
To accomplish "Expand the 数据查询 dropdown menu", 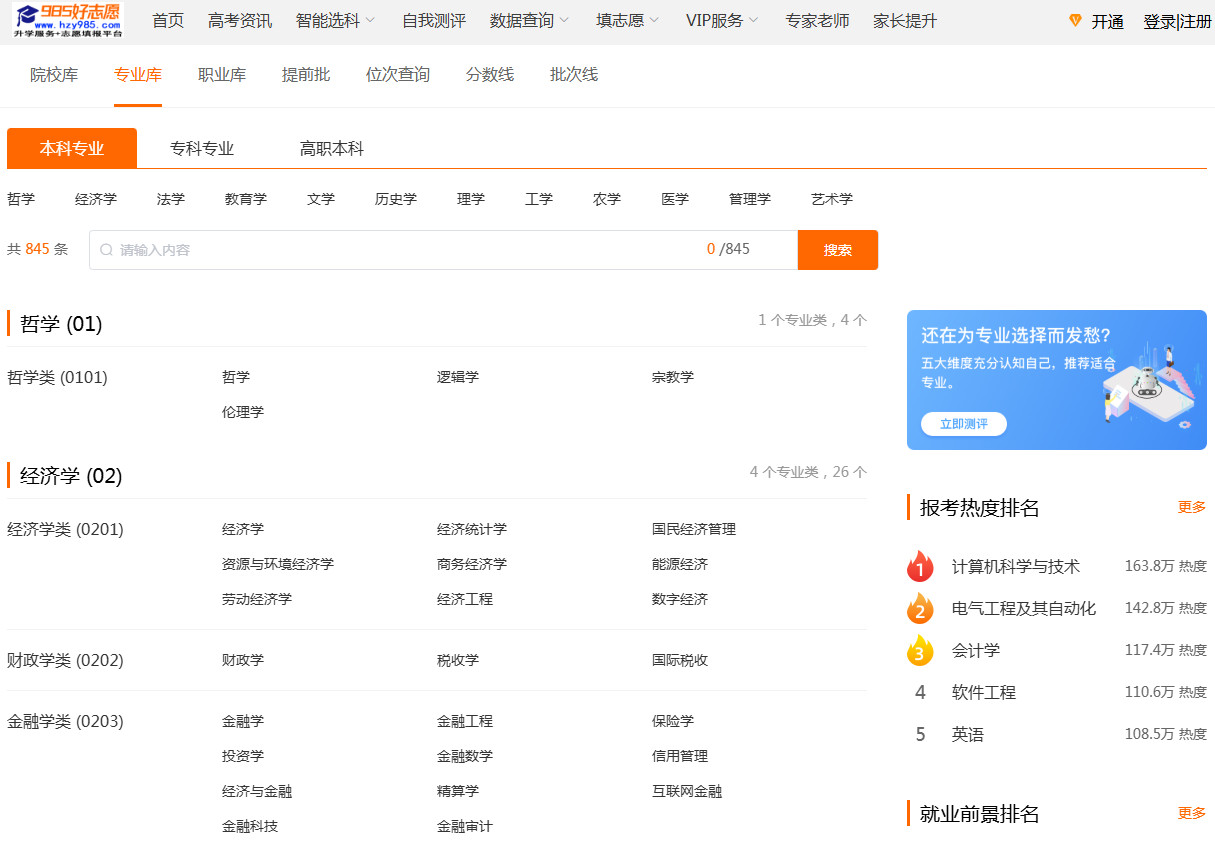I will 530,21.
